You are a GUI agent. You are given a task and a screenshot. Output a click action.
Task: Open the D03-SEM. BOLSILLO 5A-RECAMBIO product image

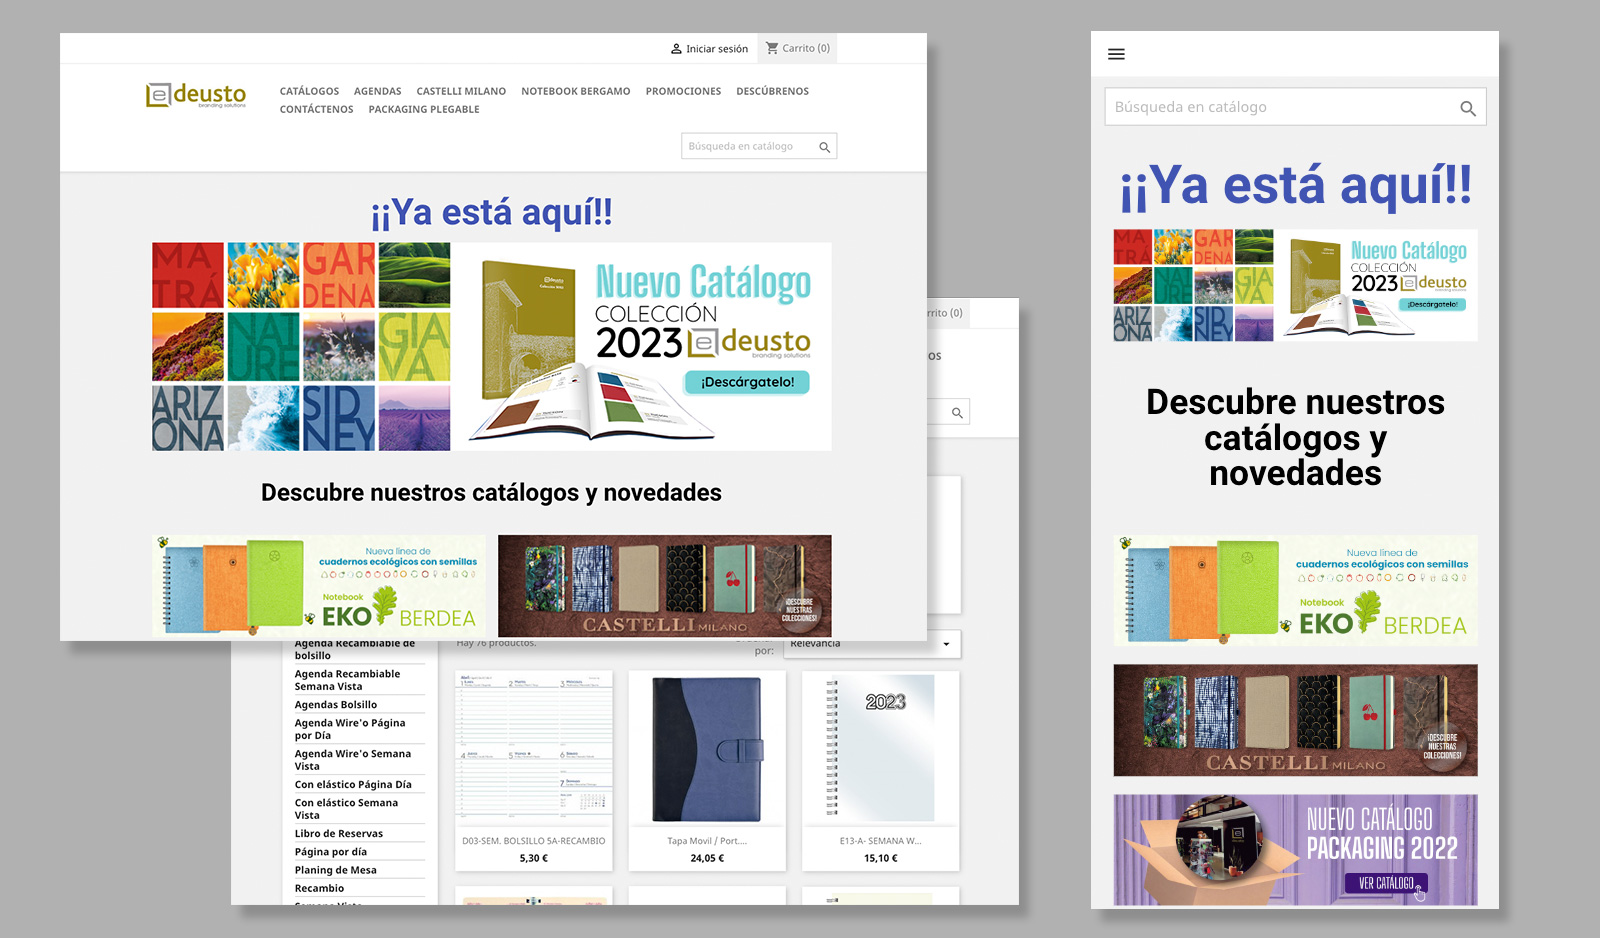coord(533,749)
